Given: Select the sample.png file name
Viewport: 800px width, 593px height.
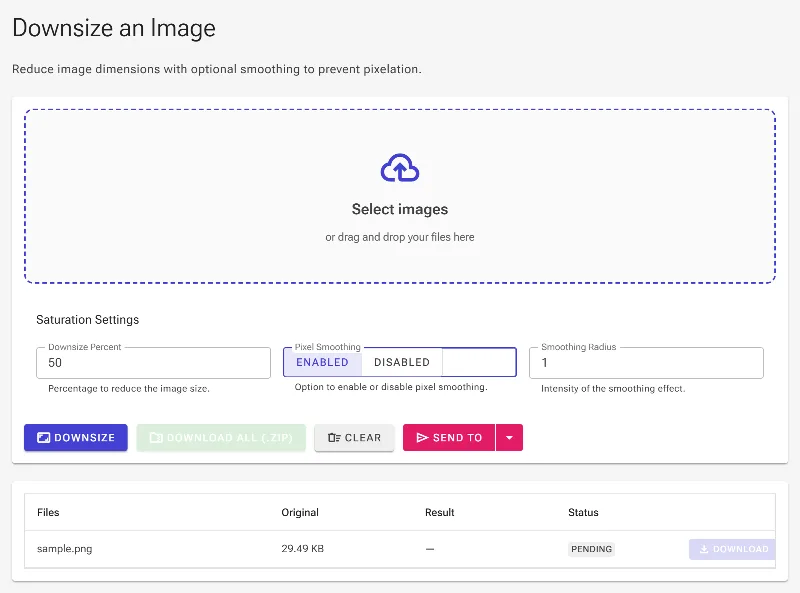Looking at the screenshot, I should (65, 549).
